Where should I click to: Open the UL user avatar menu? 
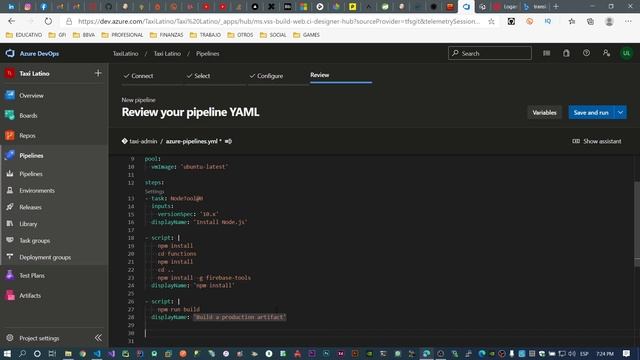click(x=626, y=53)
